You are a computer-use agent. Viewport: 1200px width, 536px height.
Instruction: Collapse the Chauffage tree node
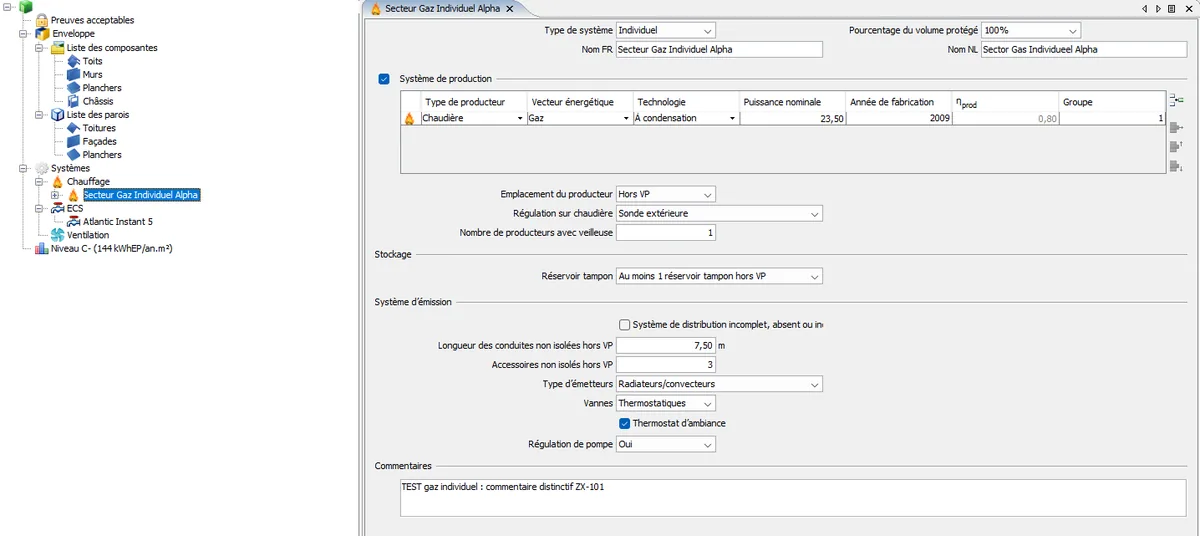tap(40, 182)
